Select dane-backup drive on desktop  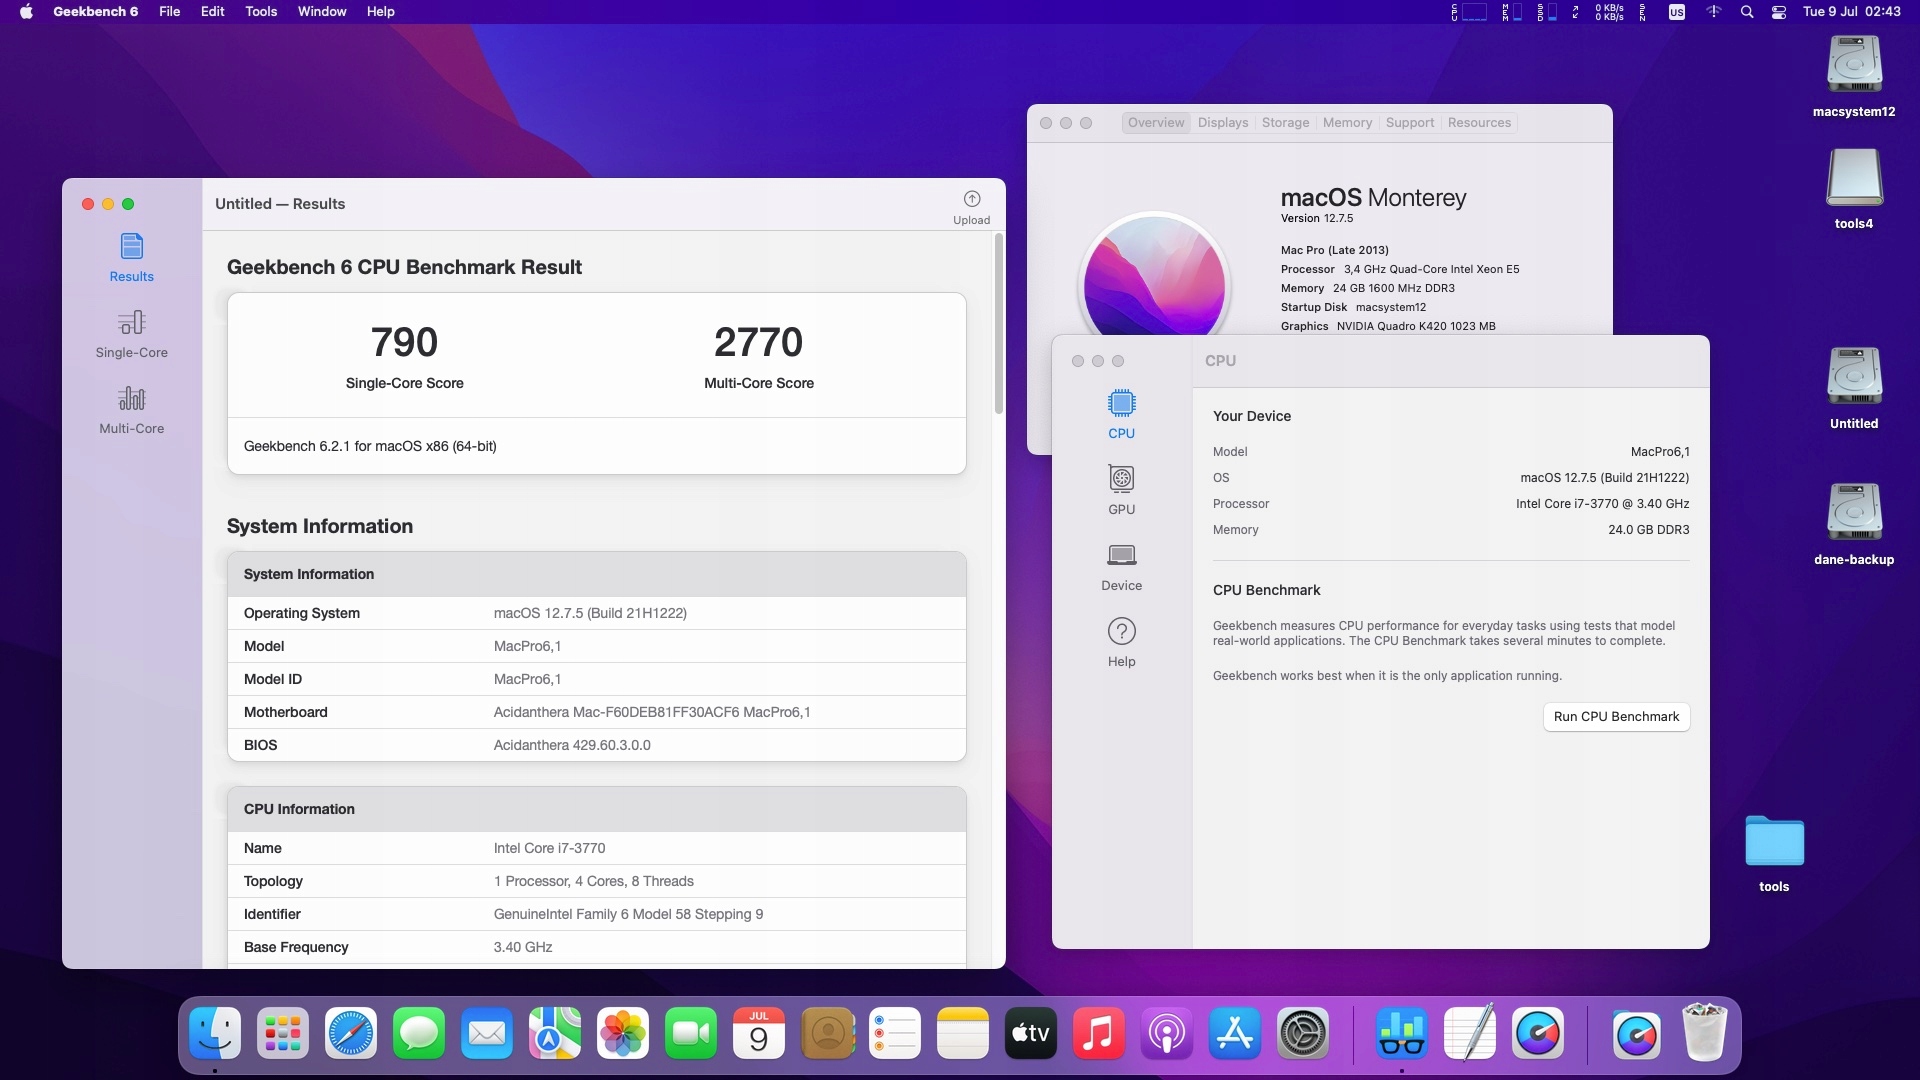(x=1854, y=525)
